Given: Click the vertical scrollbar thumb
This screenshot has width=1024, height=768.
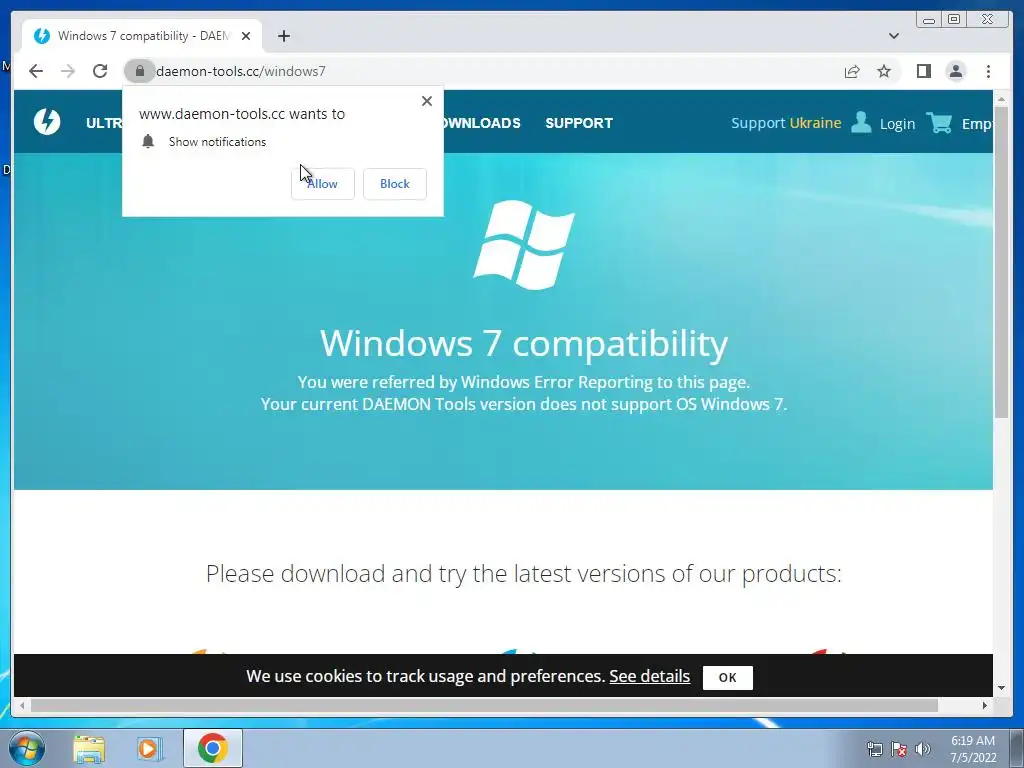Looking at the screenshot, I should click(1002, 261).
